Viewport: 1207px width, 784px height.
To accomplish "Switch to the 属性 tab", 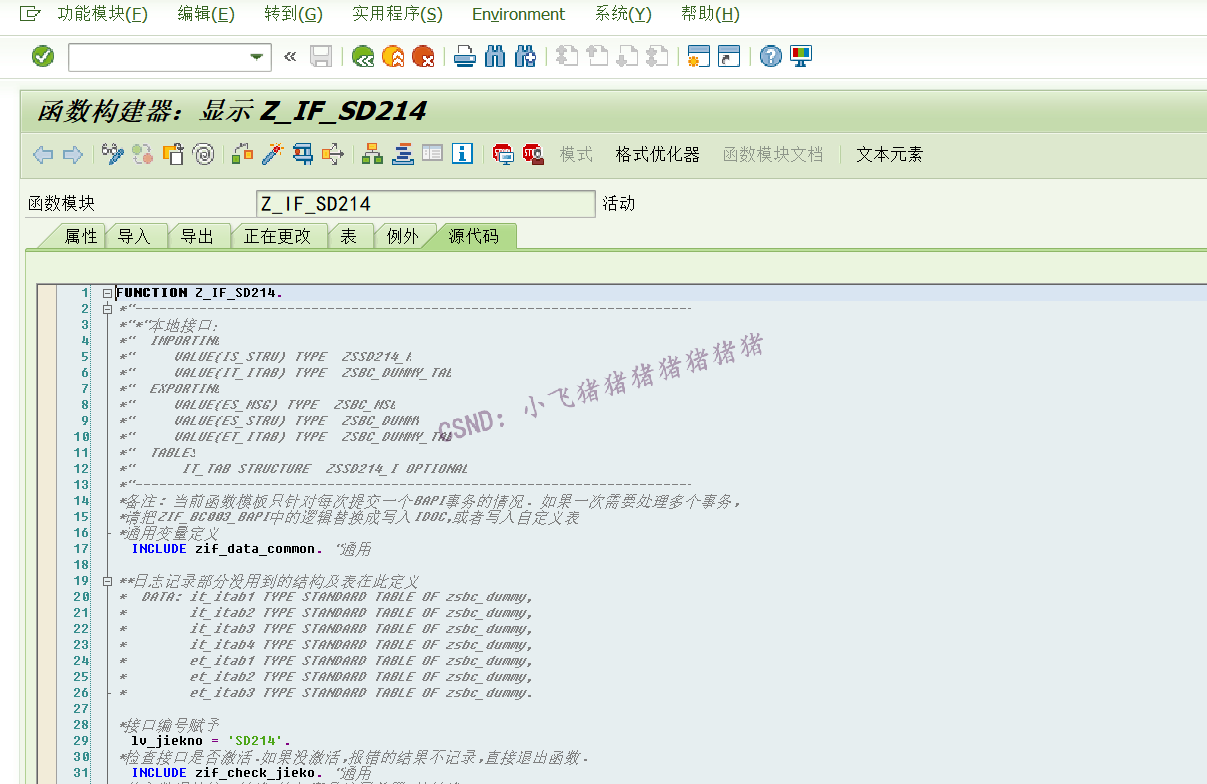I will tap(81, 236).
